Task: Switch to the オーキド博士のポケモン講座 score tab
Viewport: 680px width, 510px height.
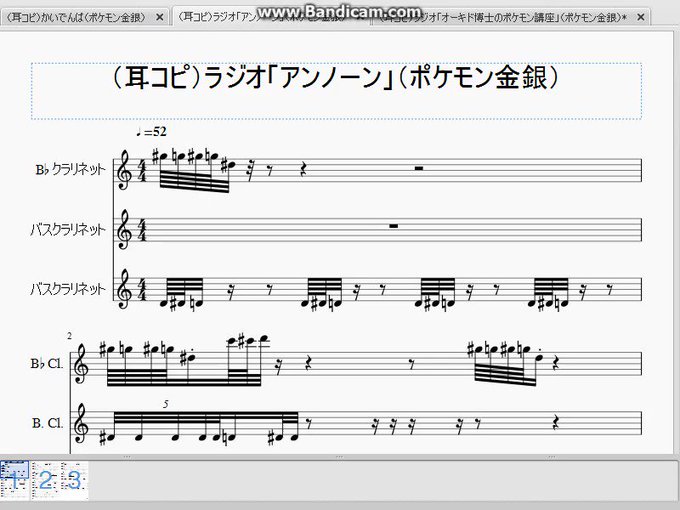Action: 501,17
